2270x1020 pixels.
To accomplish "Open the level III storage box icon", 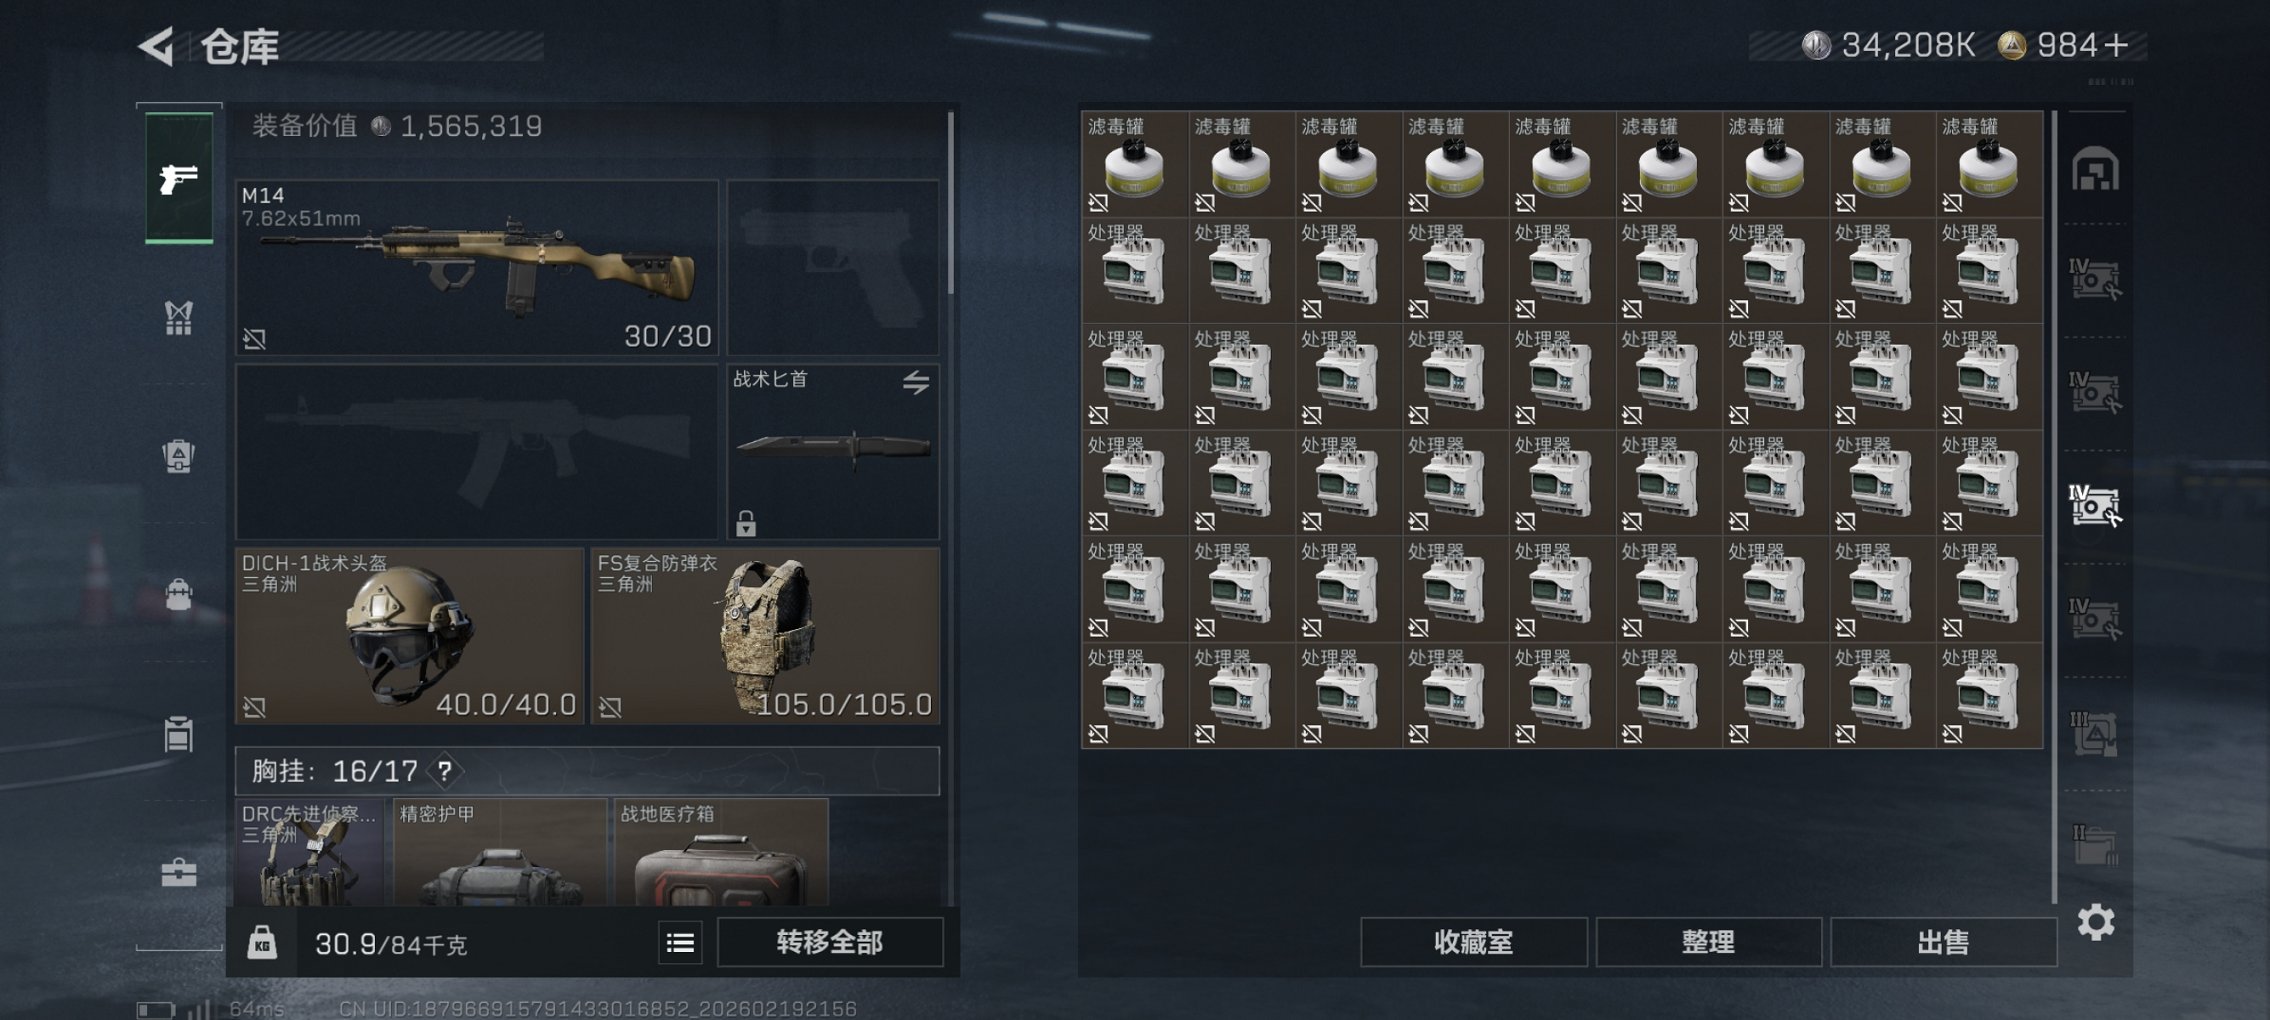I will 2094,734.
